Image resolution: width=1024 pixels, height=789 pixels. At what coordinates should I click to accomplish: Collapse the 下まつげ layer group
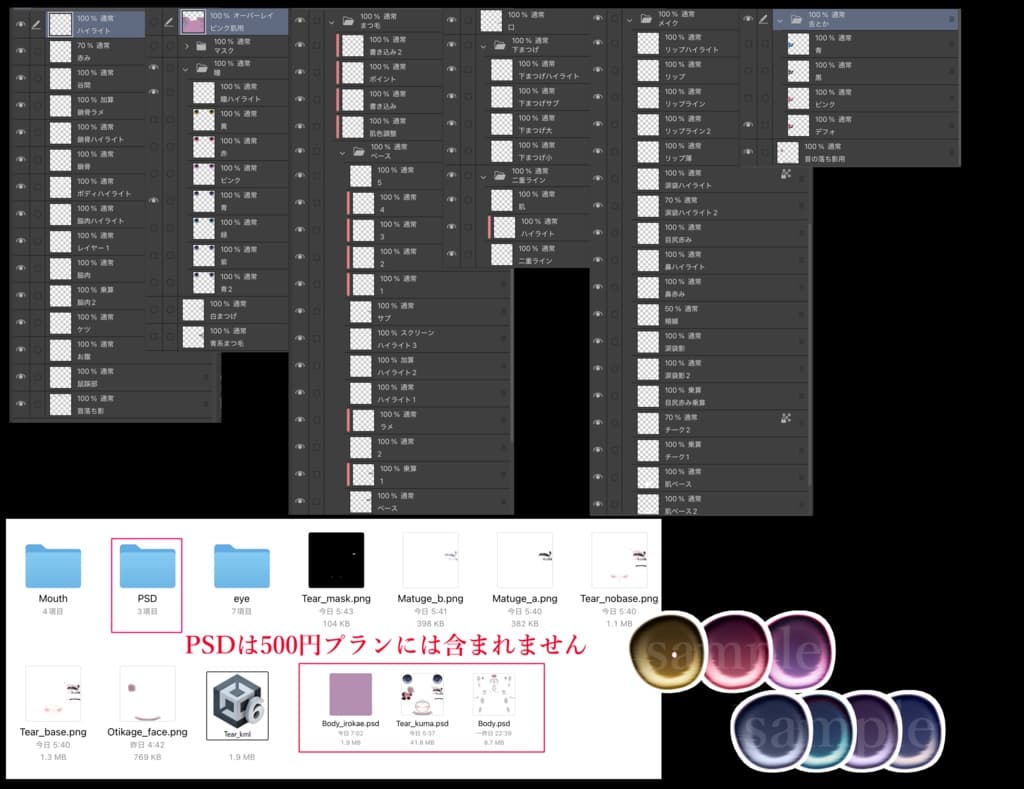point(483,46)
